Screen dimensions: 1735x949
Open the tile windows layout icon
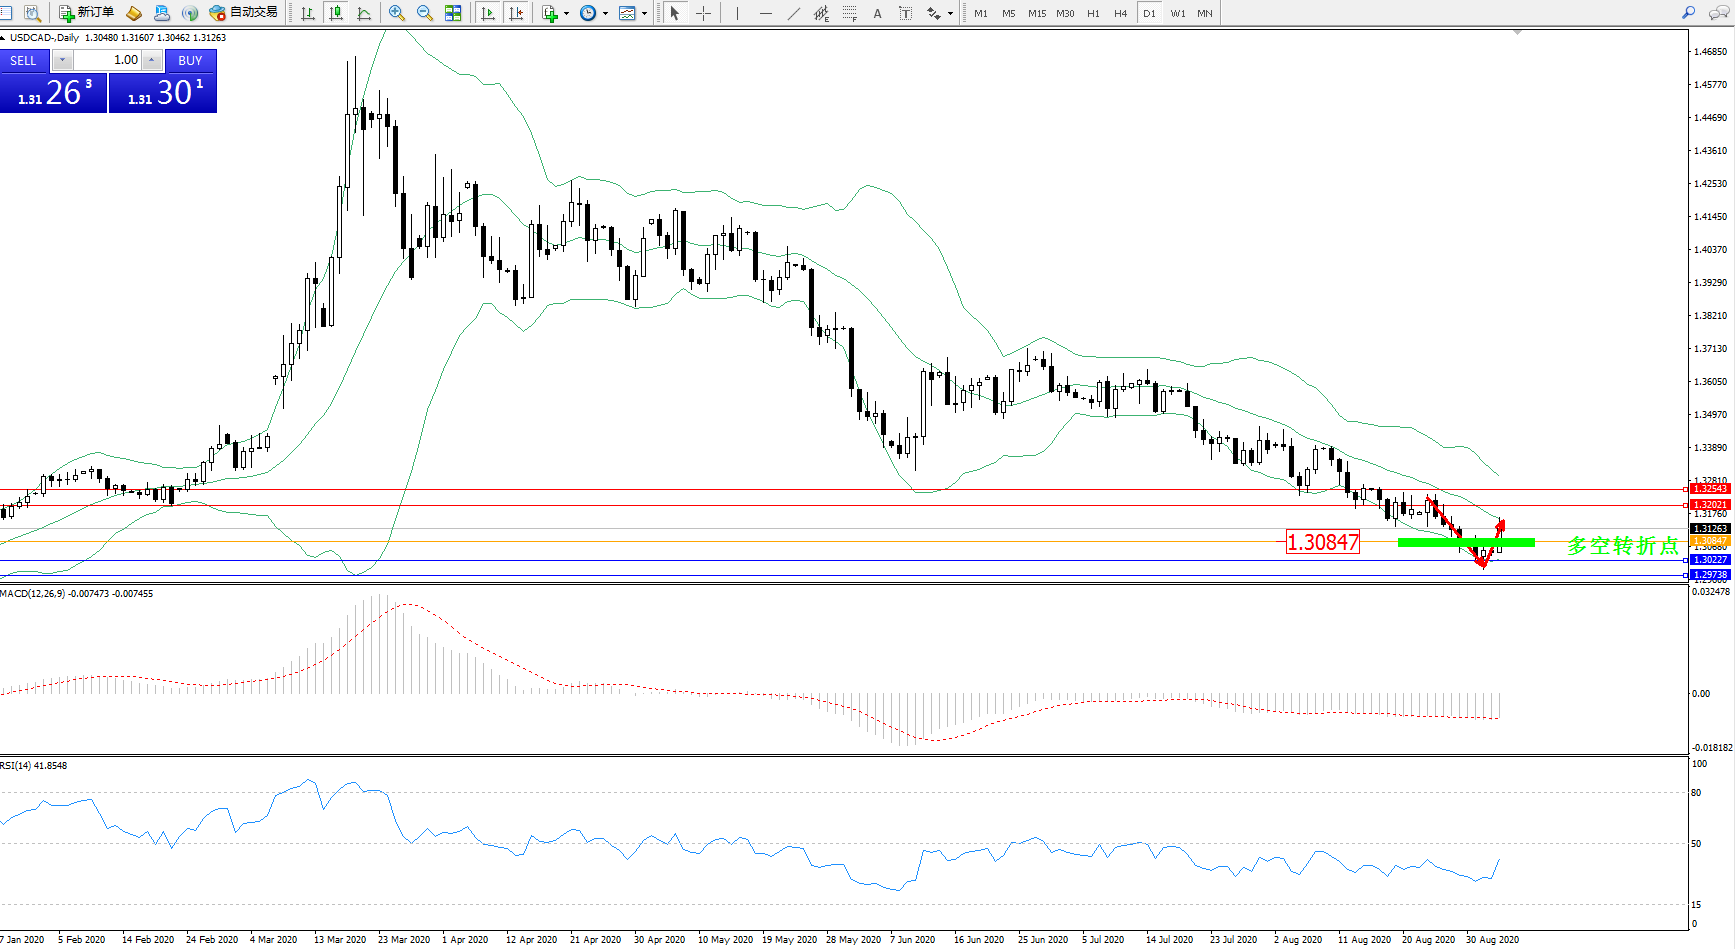[x=453, y=13]
